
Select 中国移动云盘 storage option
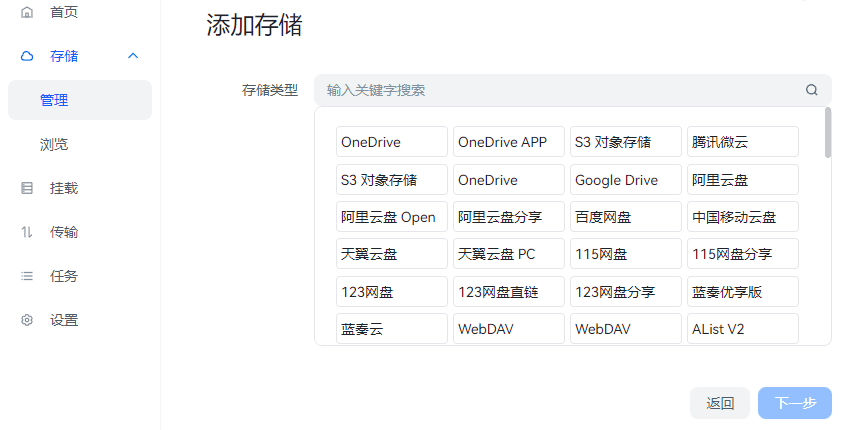(743, 217)
